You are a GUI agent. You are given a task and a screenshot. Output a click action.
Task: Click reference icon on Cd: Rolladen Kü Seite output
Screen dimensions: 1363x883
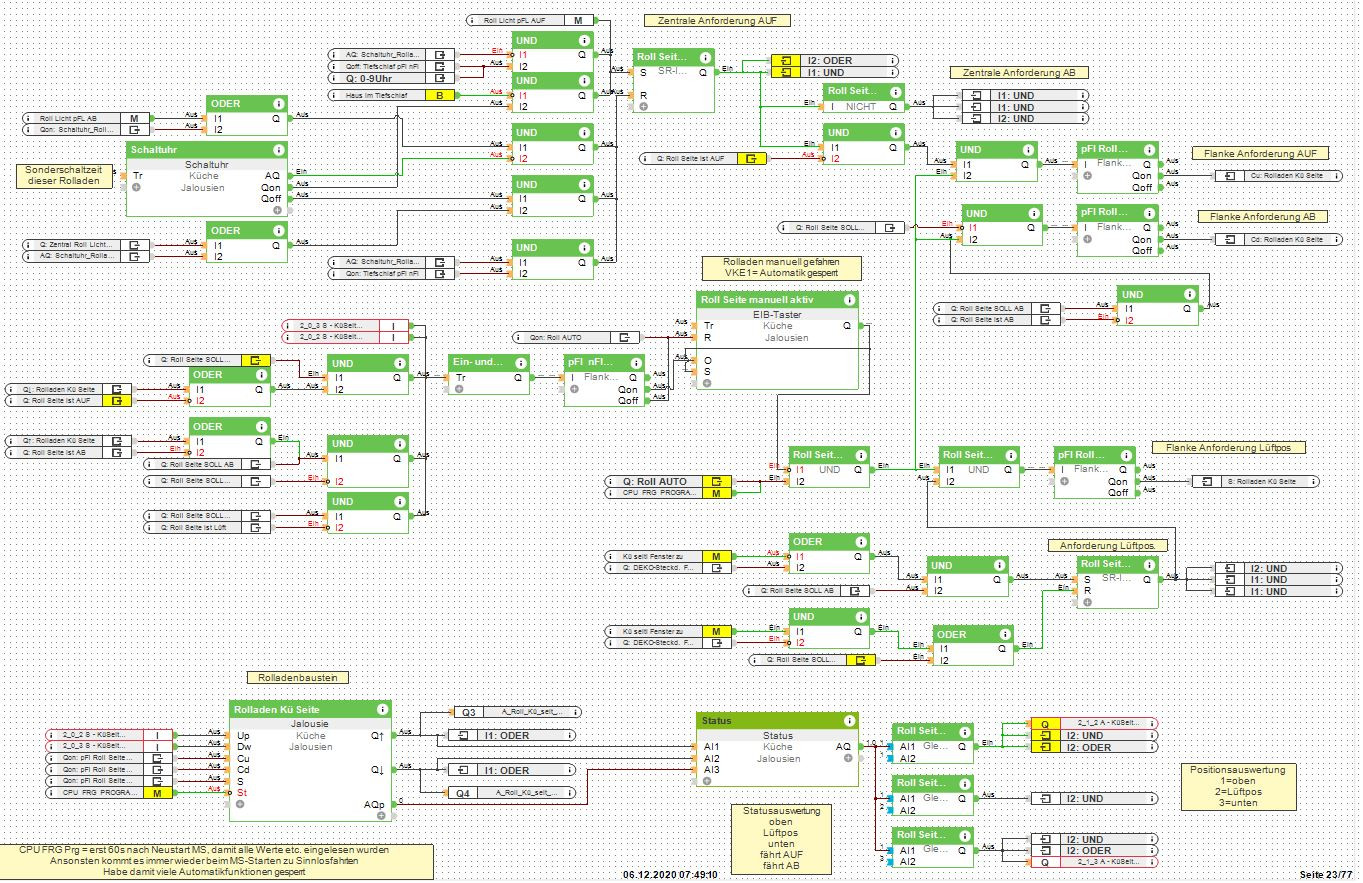tap(1229, 239)
